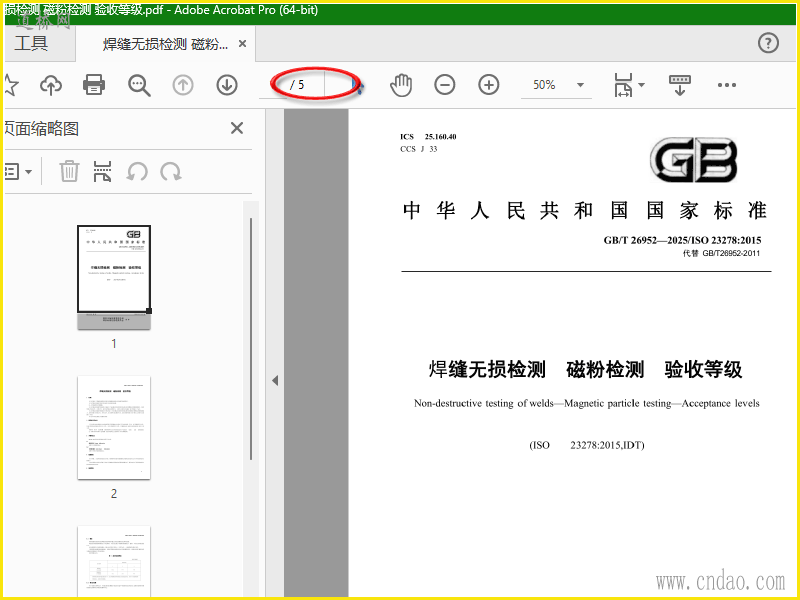Viewport: 800px width, 600px height.
Task: Select the hand pan tool
Action: (401, 85)
